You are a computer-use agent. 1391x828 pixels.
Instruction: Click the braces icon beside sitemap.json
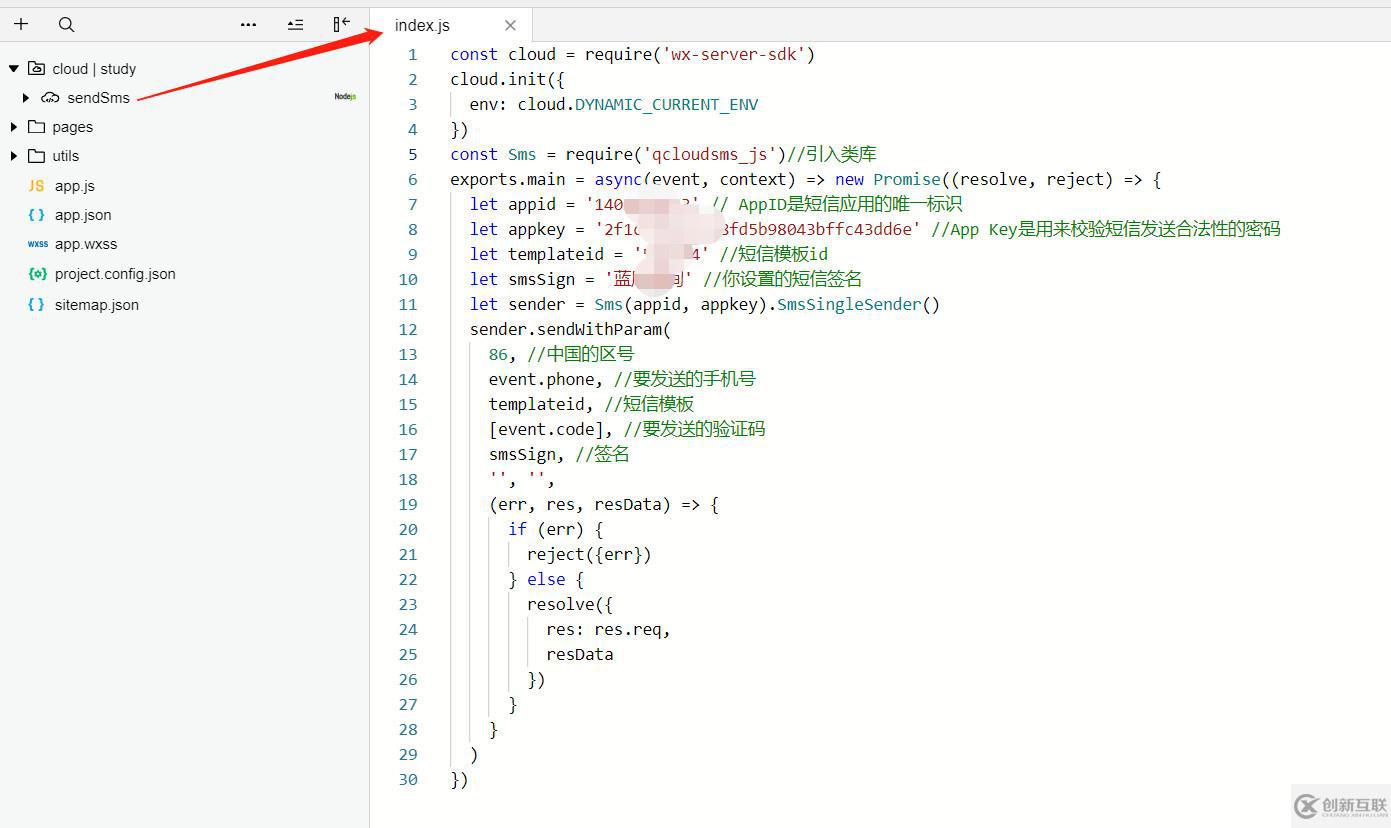coord(36,304)
